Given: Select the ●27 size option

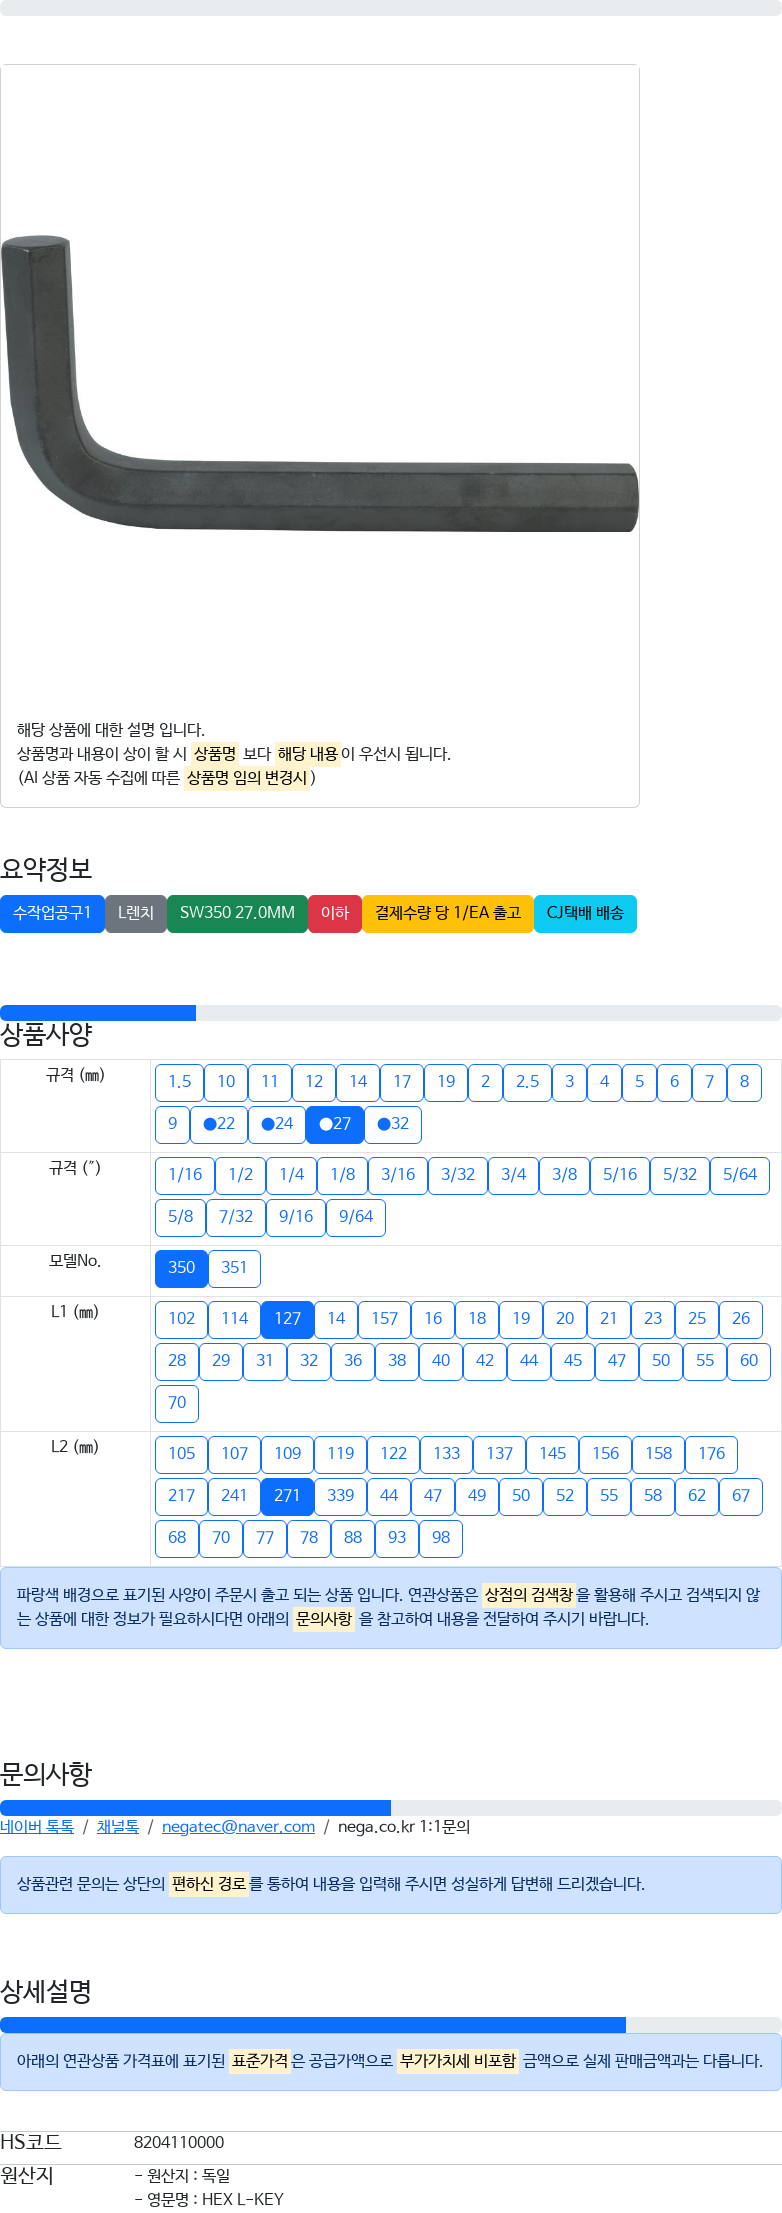Looking at the screenshot, I should point(335,1124).
